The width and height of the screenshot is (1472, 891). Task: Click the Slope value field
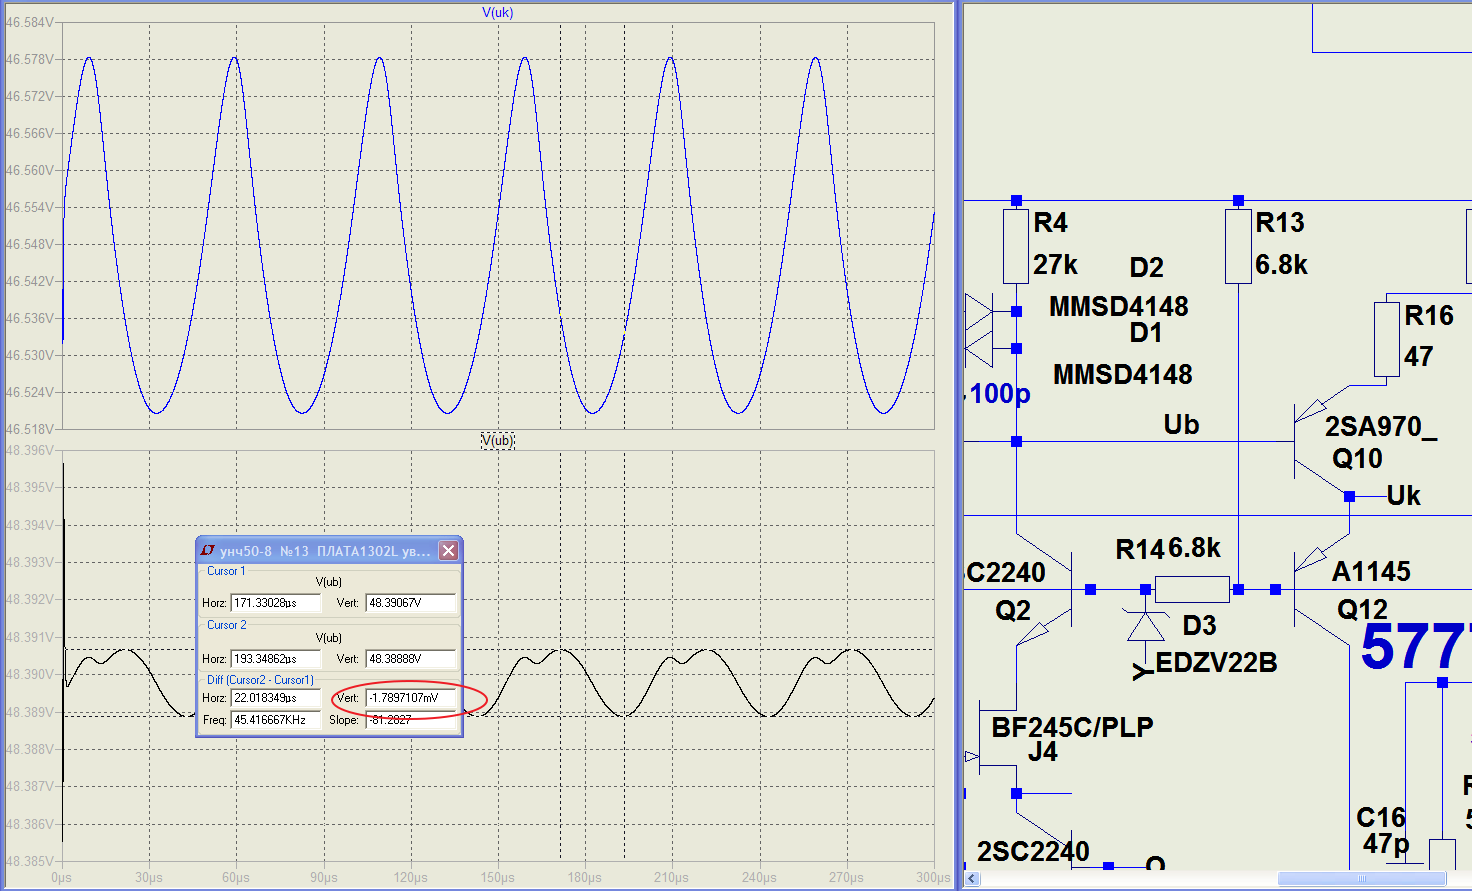(x=410, y=720)
